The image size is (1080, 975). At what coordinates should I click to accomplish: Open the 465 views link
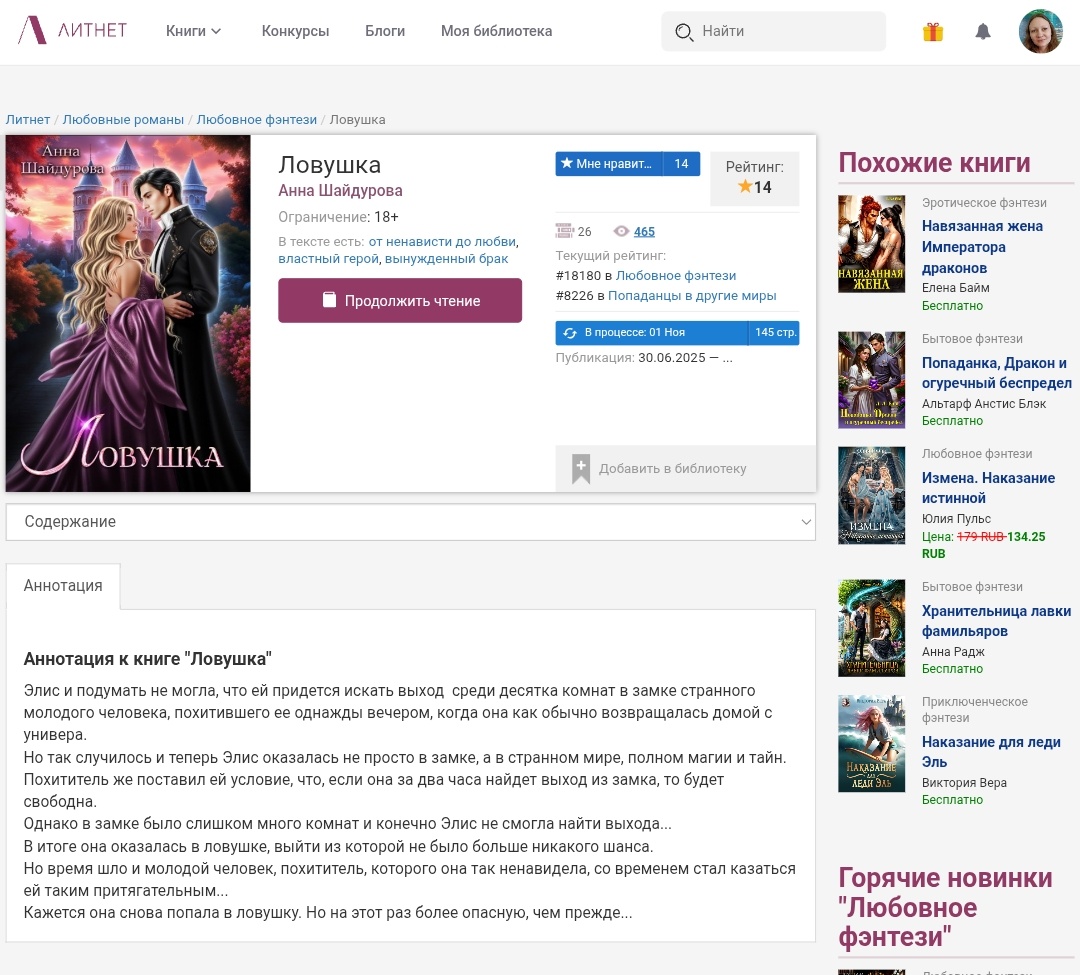[x=644, y=231]
